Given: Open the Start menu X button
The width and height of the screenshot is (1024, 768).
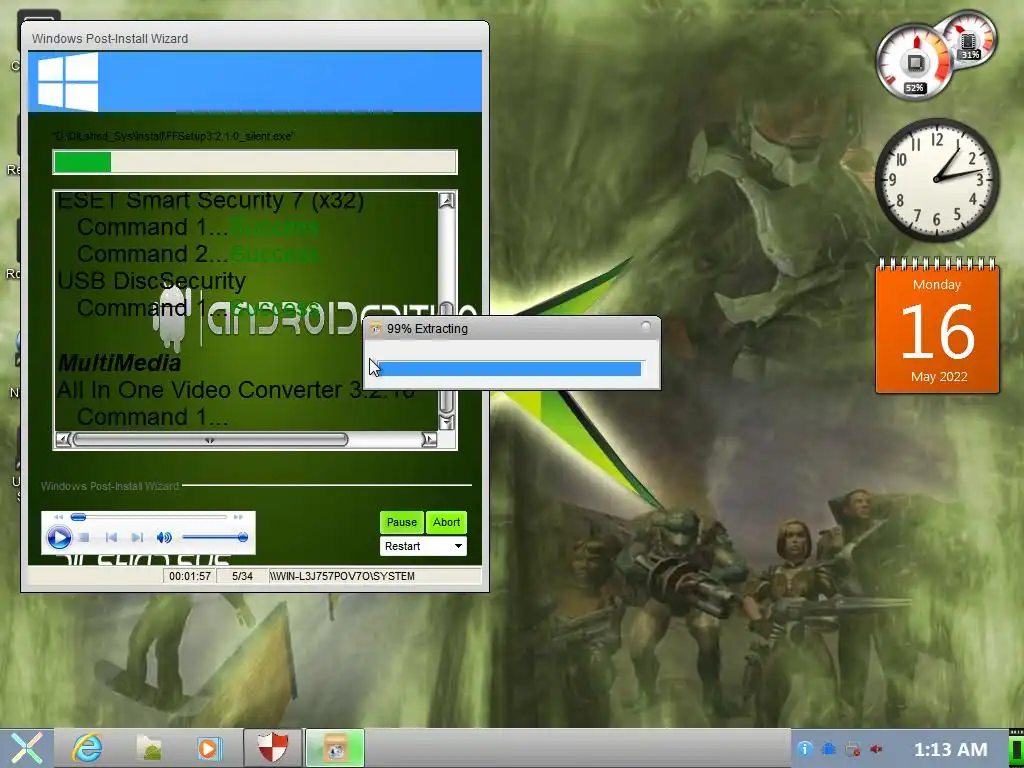Looking at the screenshot, I should click(26, 748).
